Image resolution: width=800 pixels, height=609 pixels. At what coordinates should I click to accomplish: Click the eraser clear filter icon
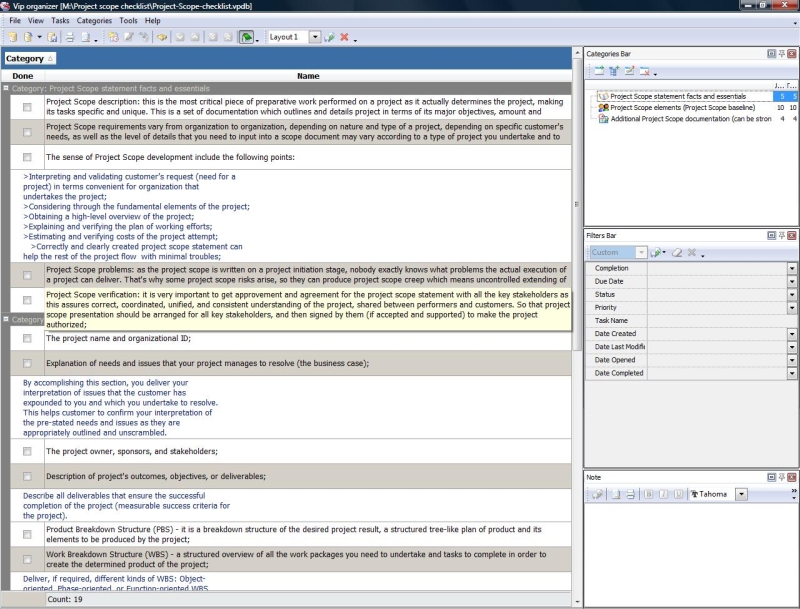(x=676, y=253)
